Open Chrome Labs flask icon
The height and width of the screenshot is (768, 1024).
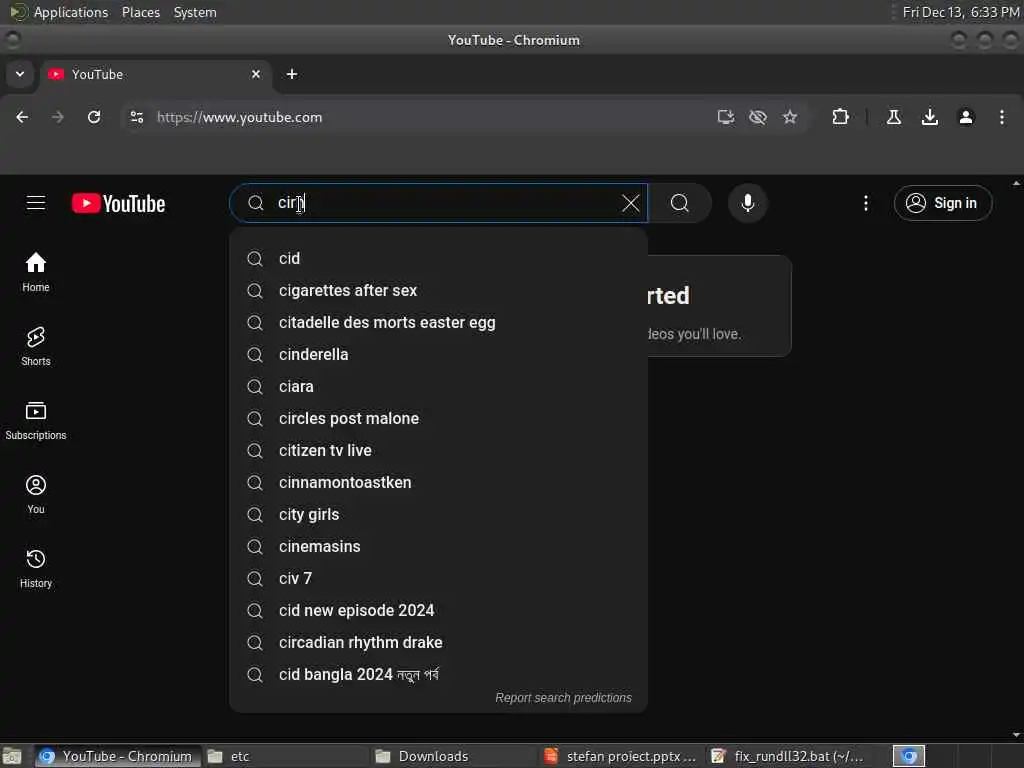(x=894, y=117)
